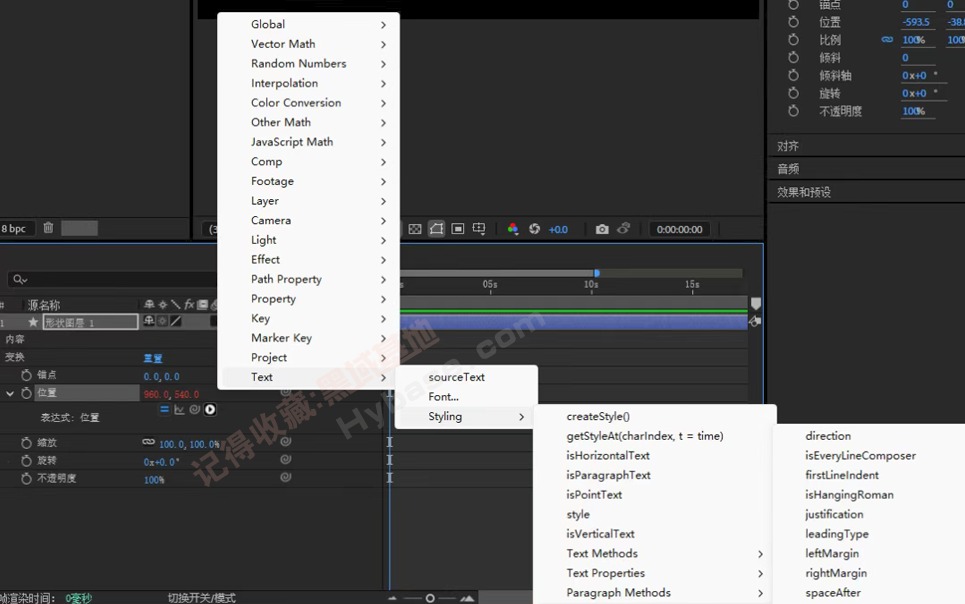Expand the Marker Key submenu arrow
Image resolution: width=965 pixels, height=604 pixels.
click(x=383, y=339)
